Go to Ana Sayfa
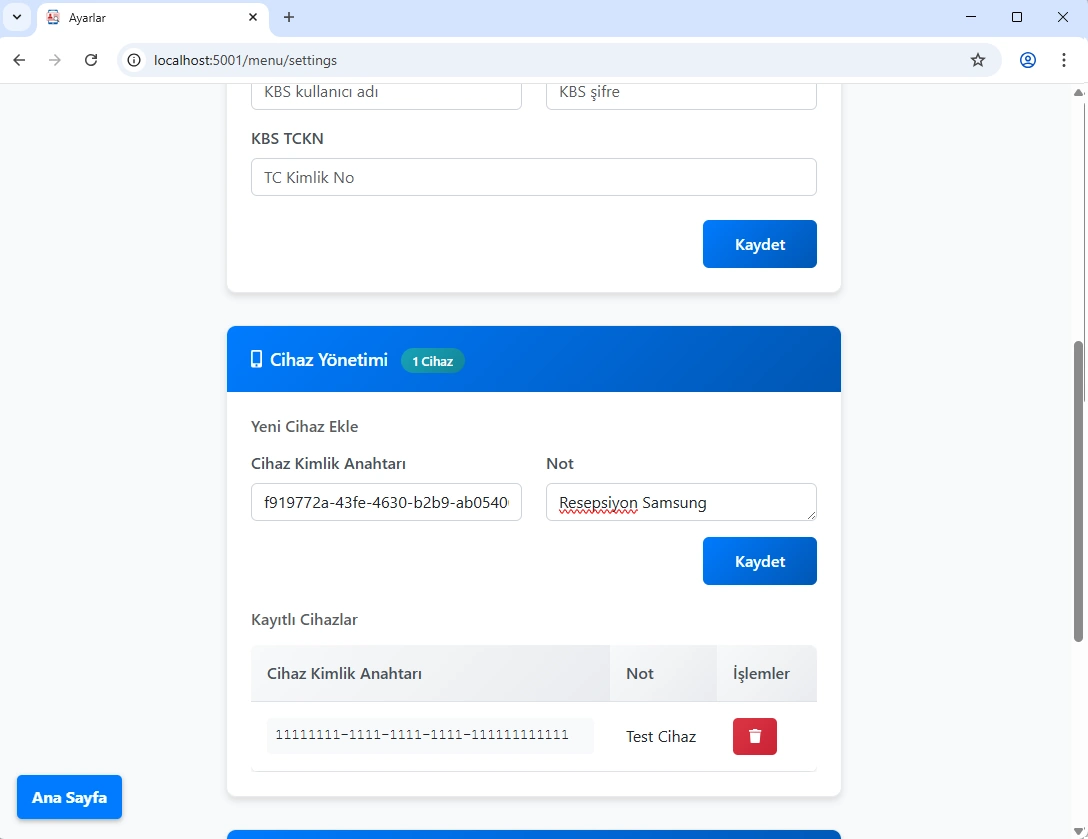The width and height of the screenshot is (1088, 839). click(69, 797)
